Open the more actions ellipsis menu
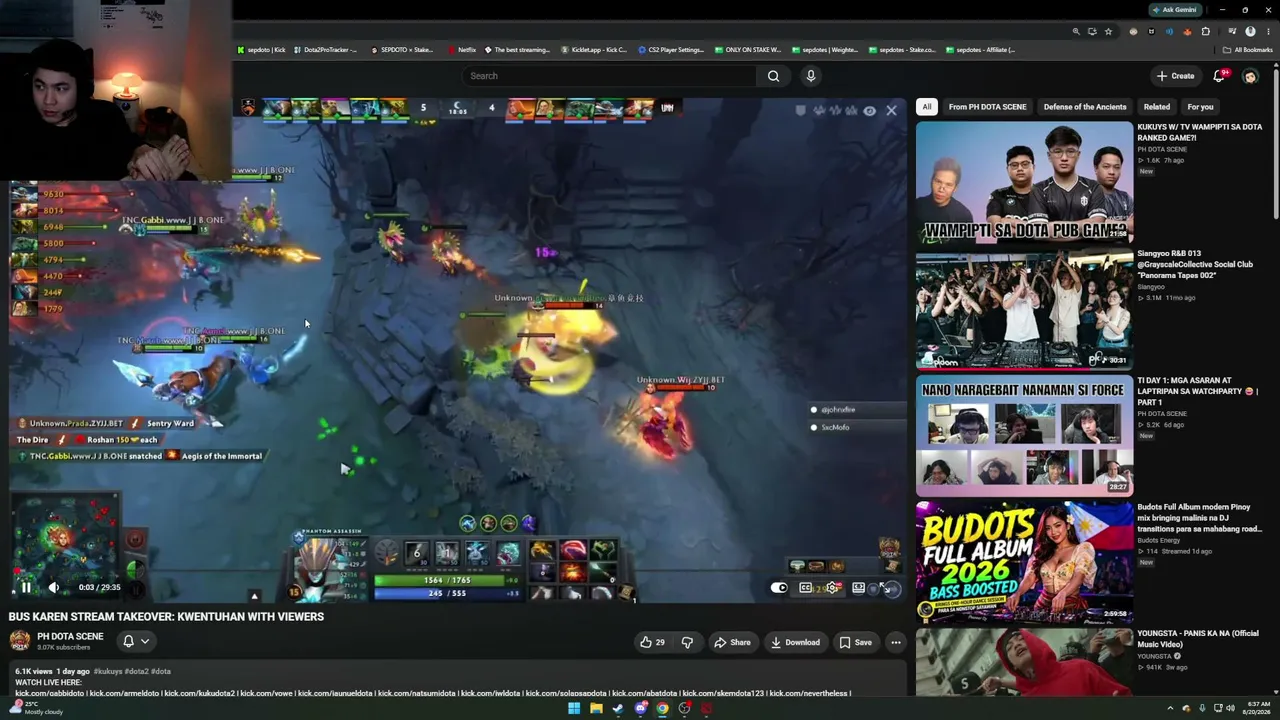 tap(896, 642)
